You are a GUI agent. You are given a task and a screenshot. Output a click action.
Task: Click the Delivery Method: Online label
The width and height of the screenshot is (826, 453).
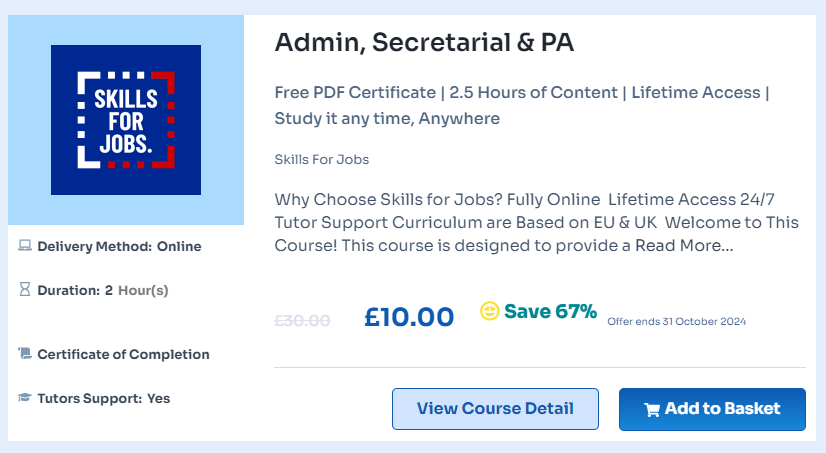[x=120, y=247]
